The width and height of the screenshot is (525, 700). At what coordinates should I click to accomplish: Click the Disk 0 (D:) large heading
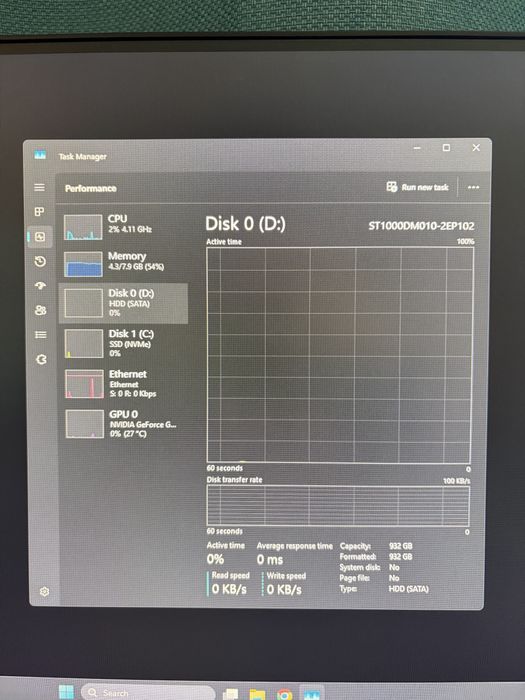[x=245, y=224]
